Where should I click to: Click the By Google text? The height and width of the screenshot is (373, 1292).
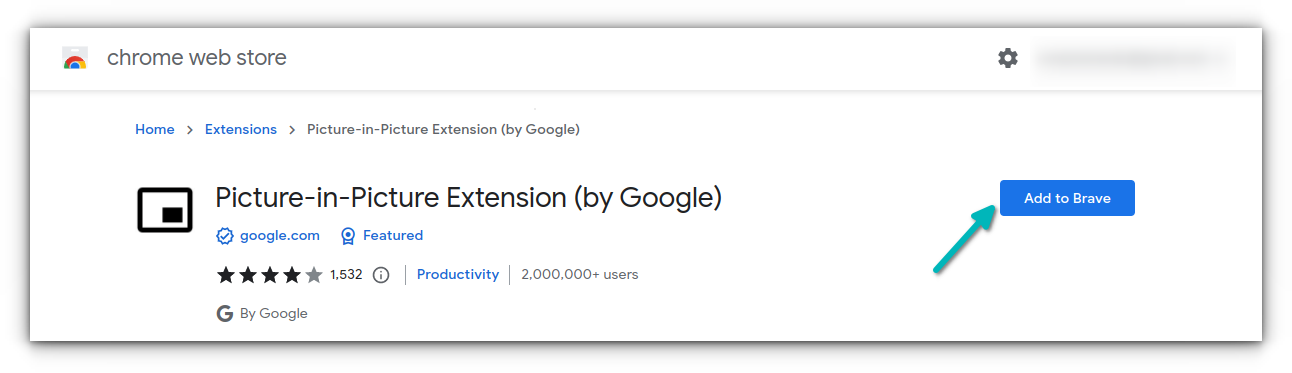pyautogui.click(x=274, y=314)
